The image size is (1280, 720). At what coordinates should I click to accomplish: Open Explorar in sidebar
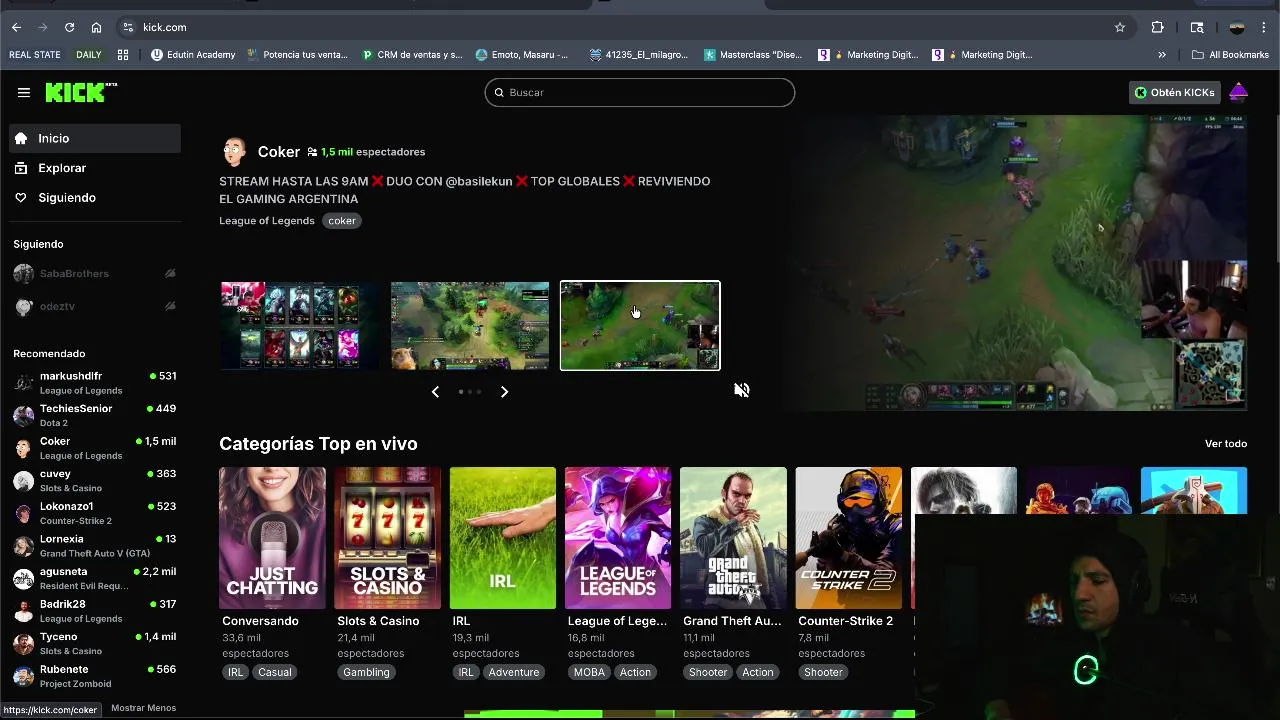[95, 168]
